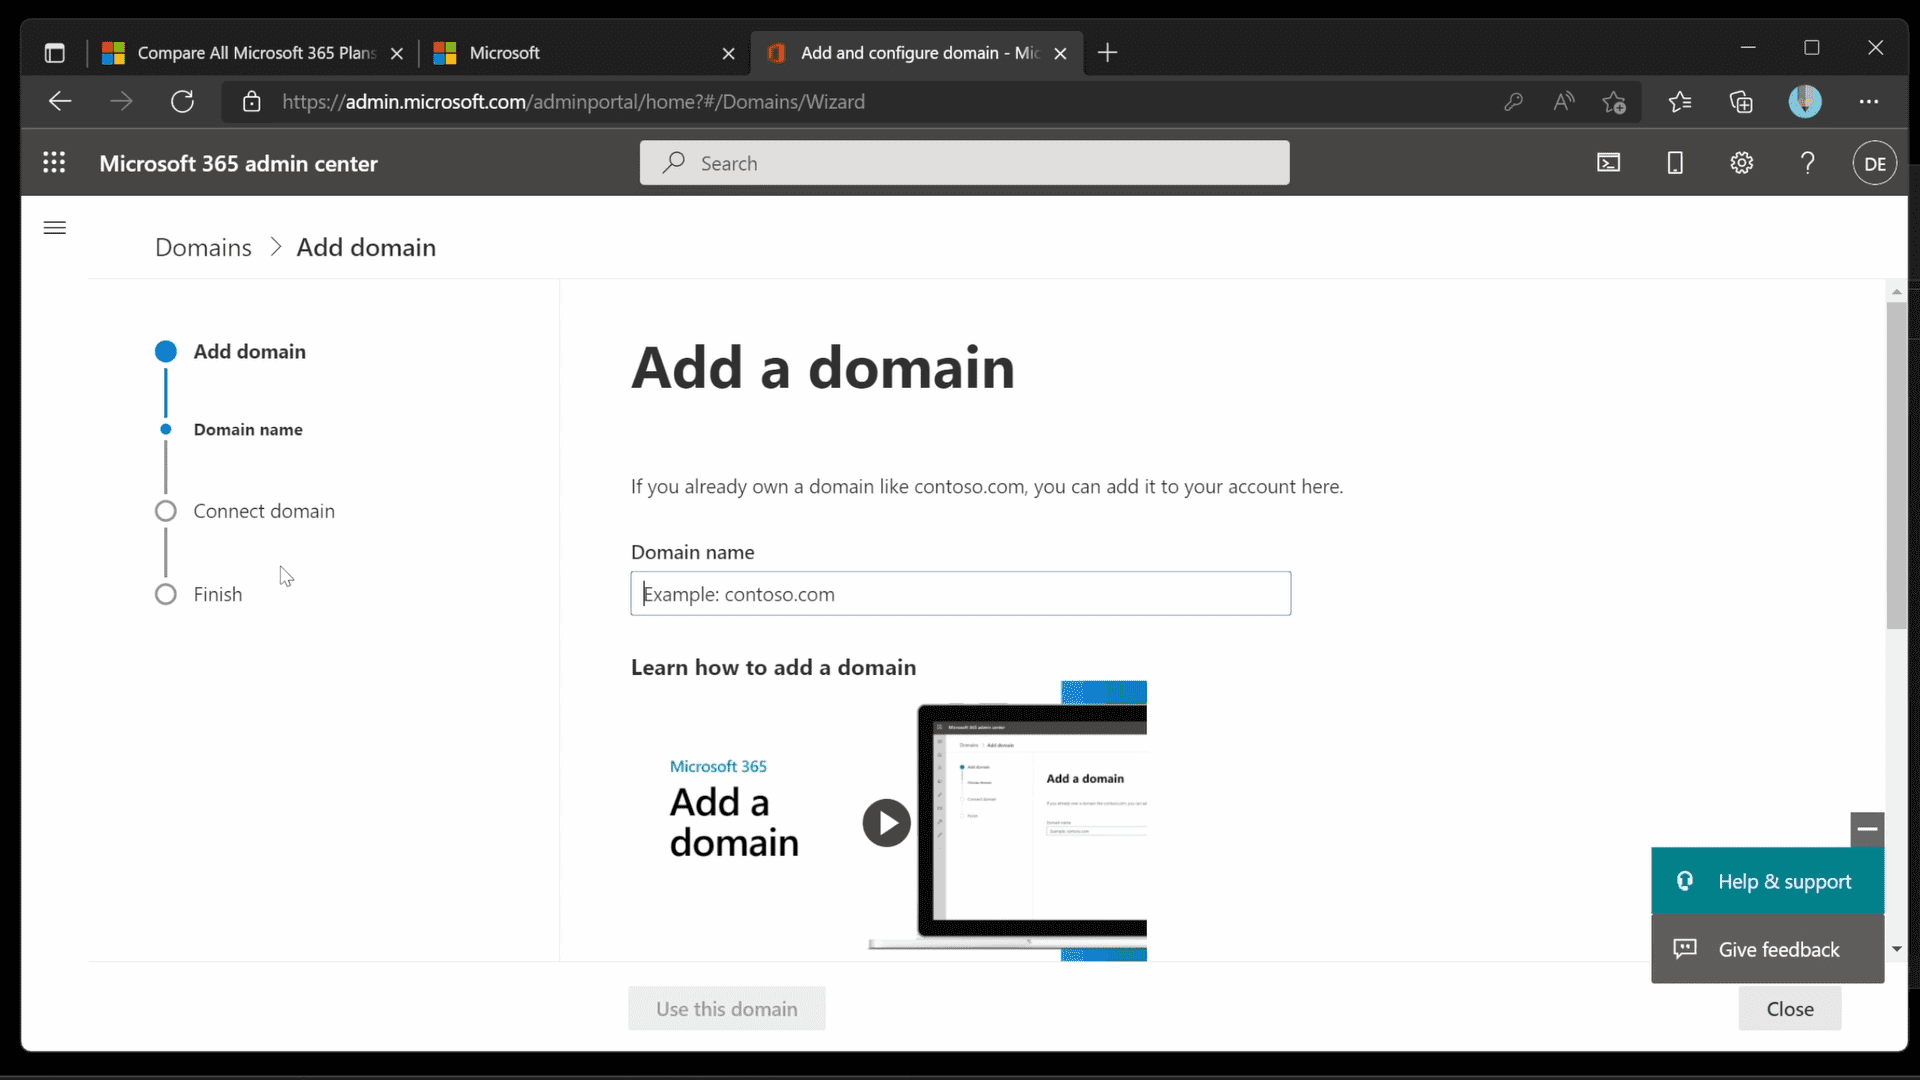
Task: Switch to the Microsoft browser tab
Action: point(505,53)
